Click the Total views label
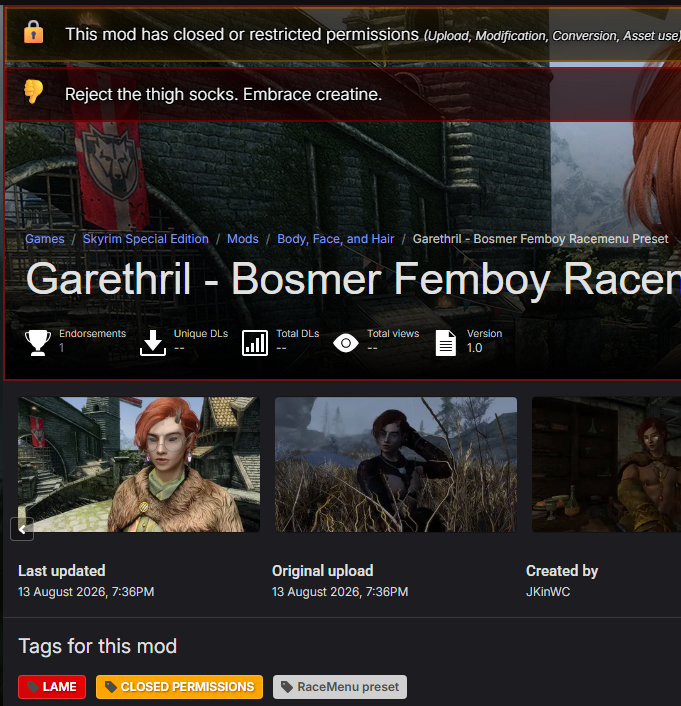Viewport: 681px width, 706px height. pyautogui.click(x=393, y=334)
